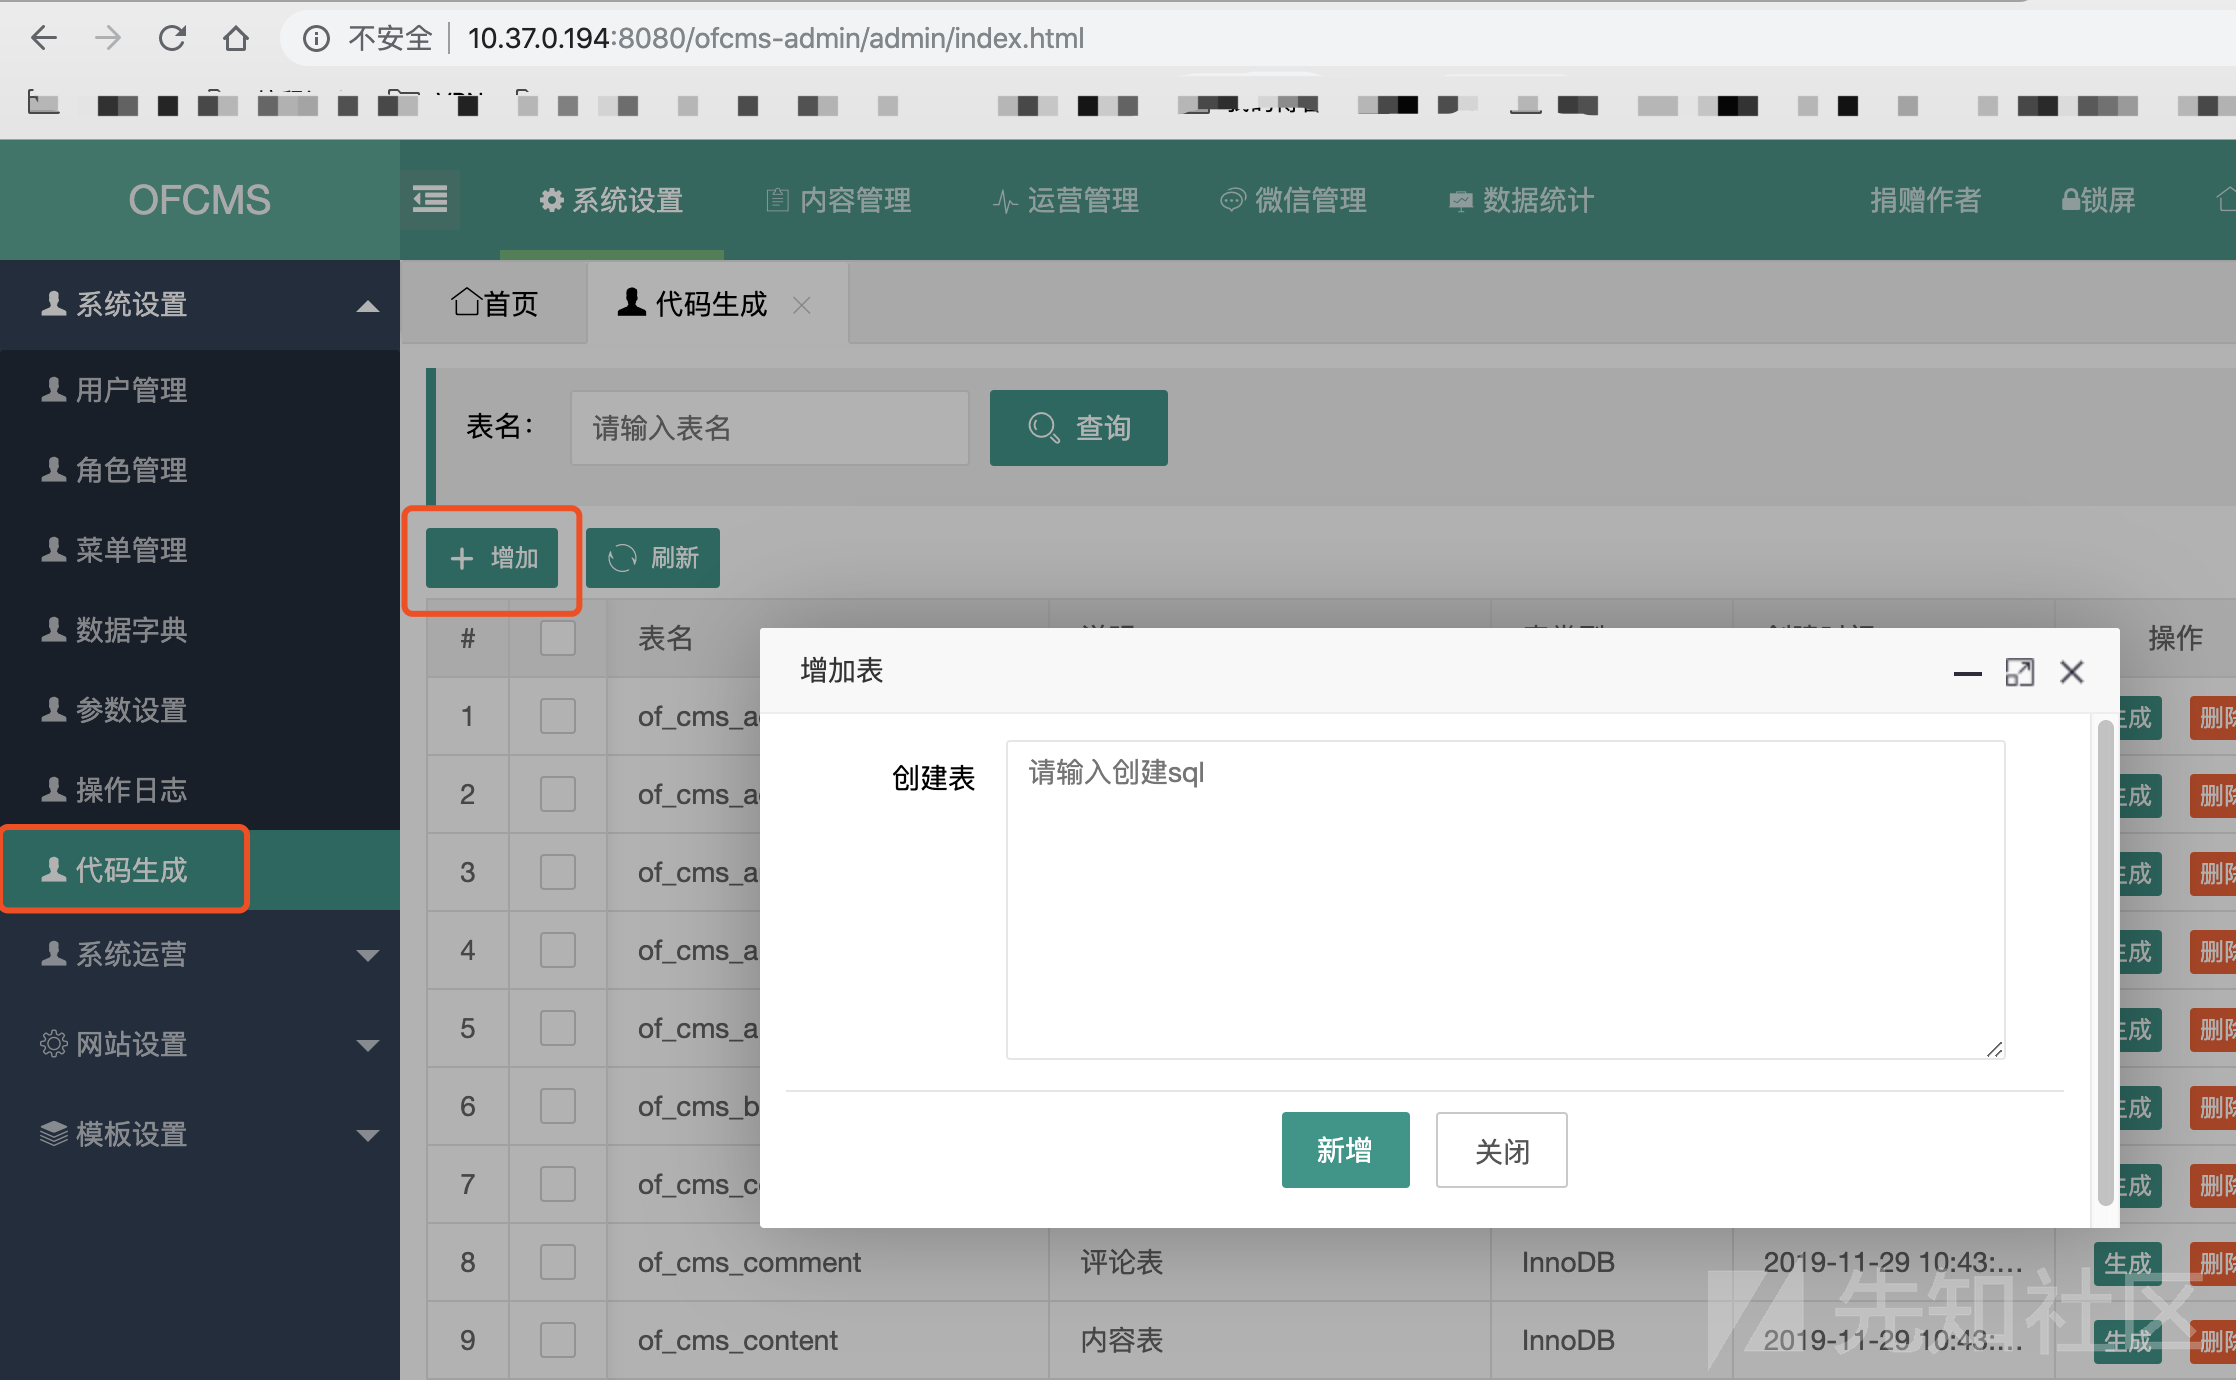The image size is (2236, 1380).
Task: Expand the 系统运营 sidebar group
Action: 200,954
